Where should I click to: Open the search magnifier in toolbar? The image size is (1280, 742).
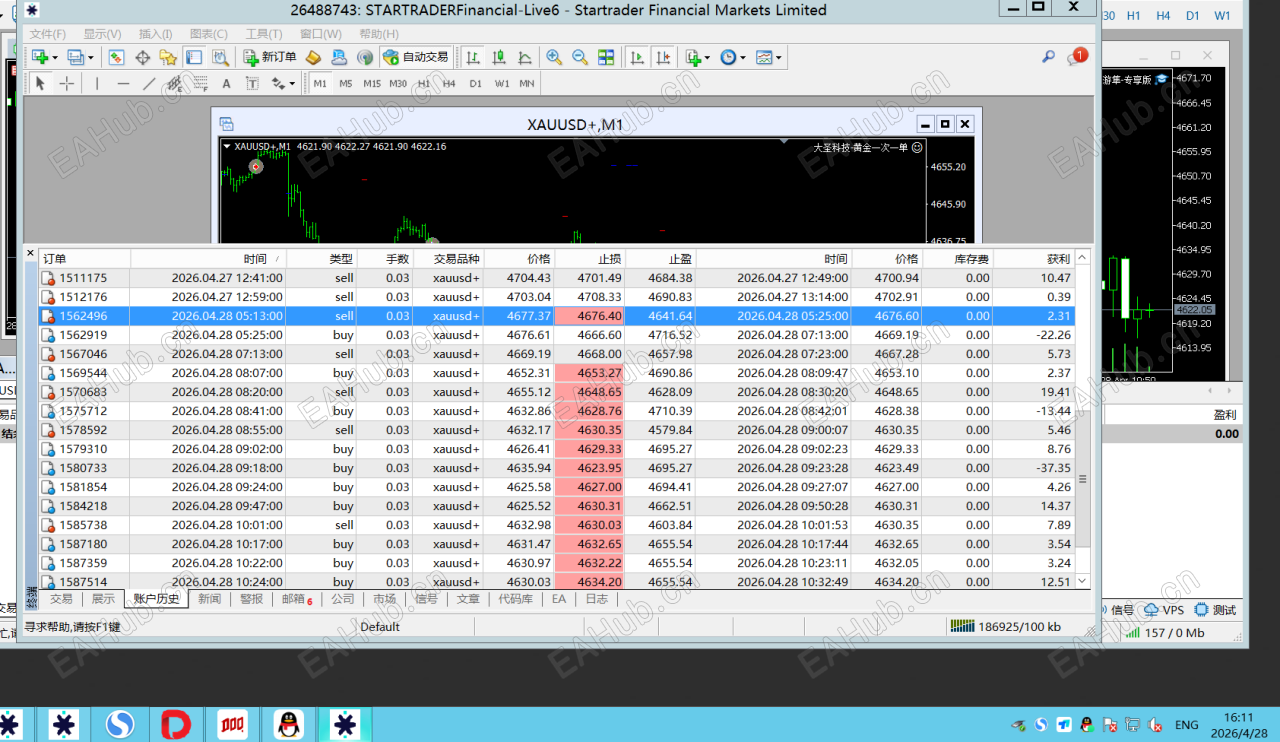[1048, 57]
